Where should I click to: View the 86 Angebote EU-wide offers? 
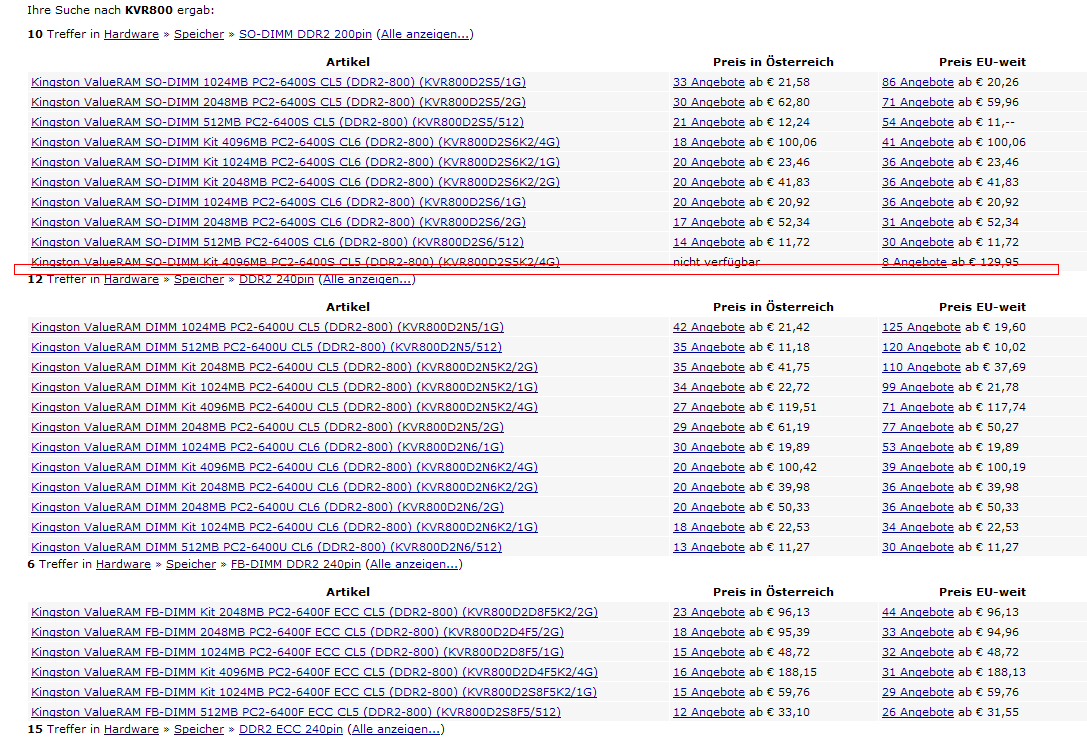pyautogui.click(x=918, y=82)
